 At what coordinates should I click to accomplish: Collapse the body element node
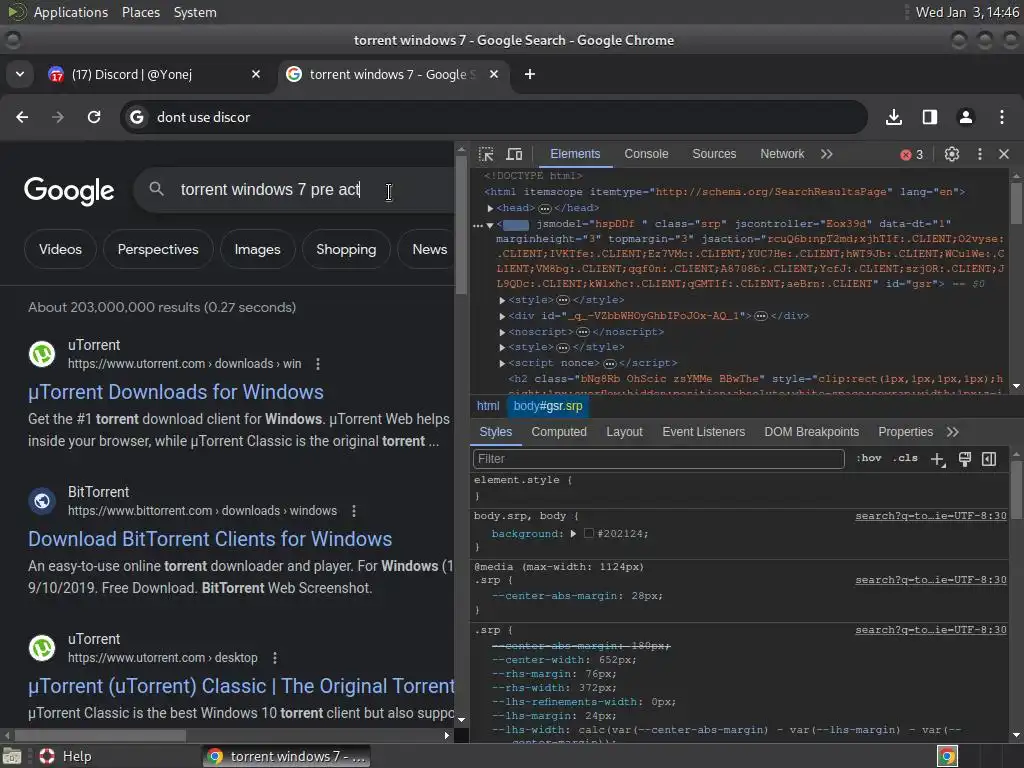tap(490, 225)
